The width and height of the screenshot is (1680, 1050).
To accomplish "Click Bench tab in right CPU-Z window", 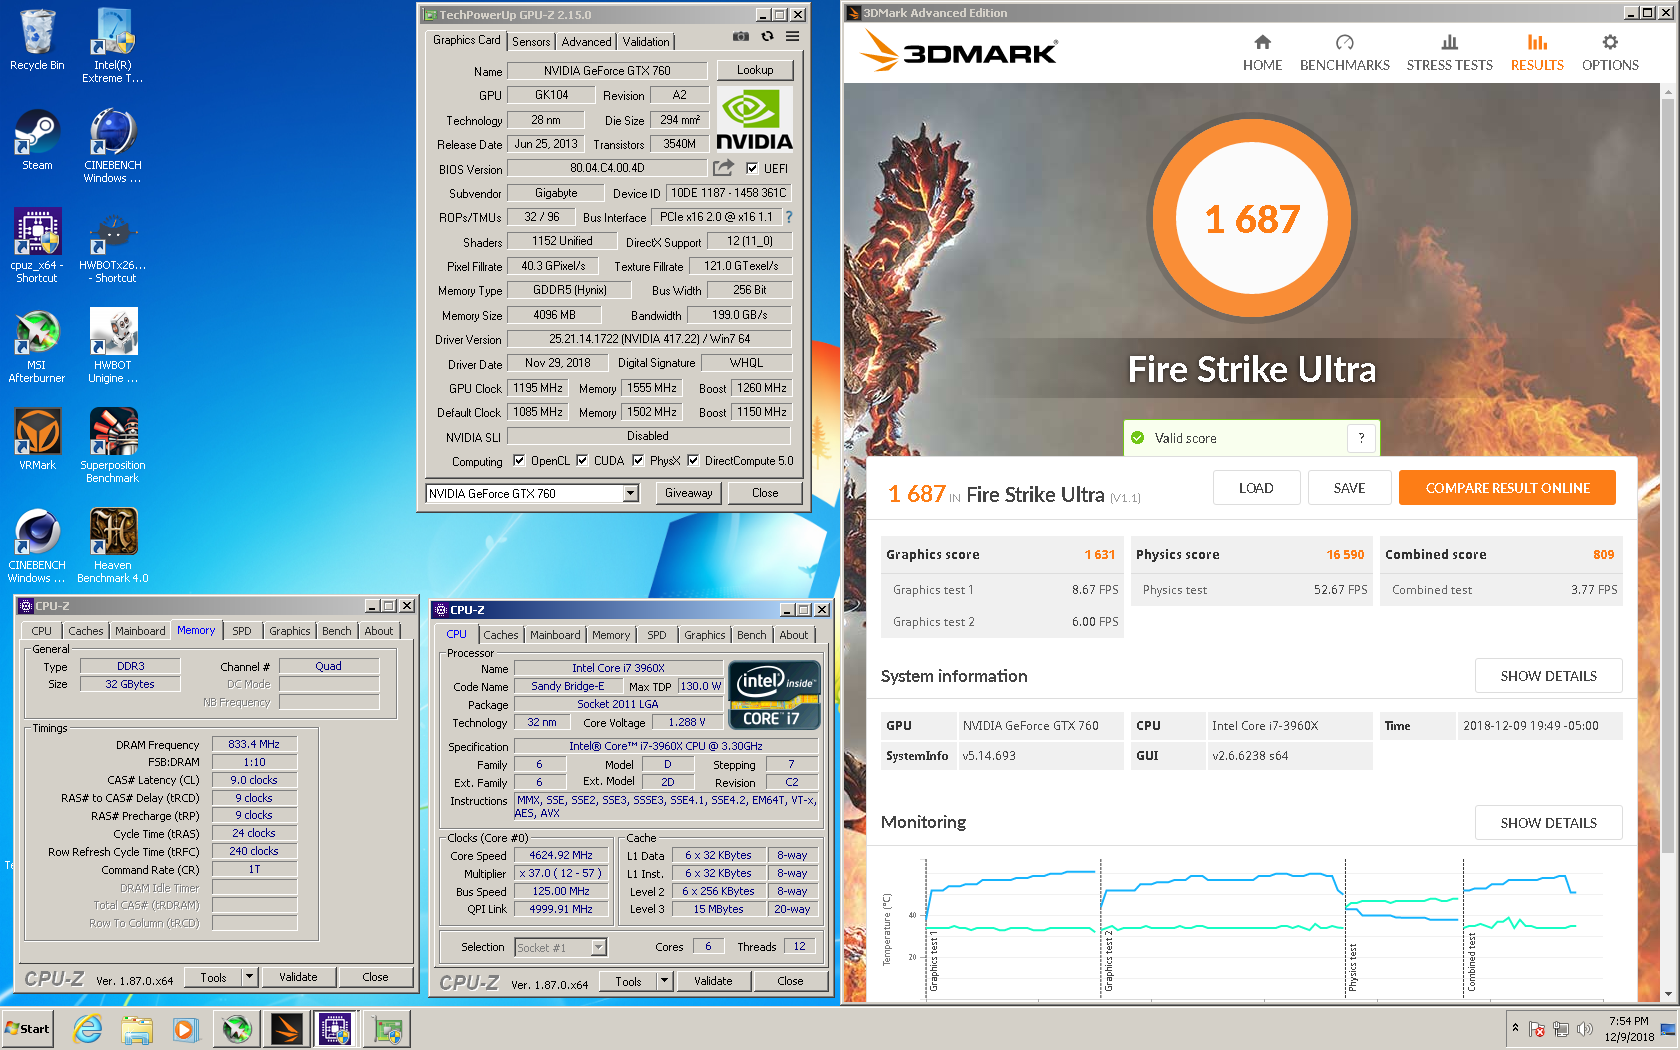I will click(751, 635).
